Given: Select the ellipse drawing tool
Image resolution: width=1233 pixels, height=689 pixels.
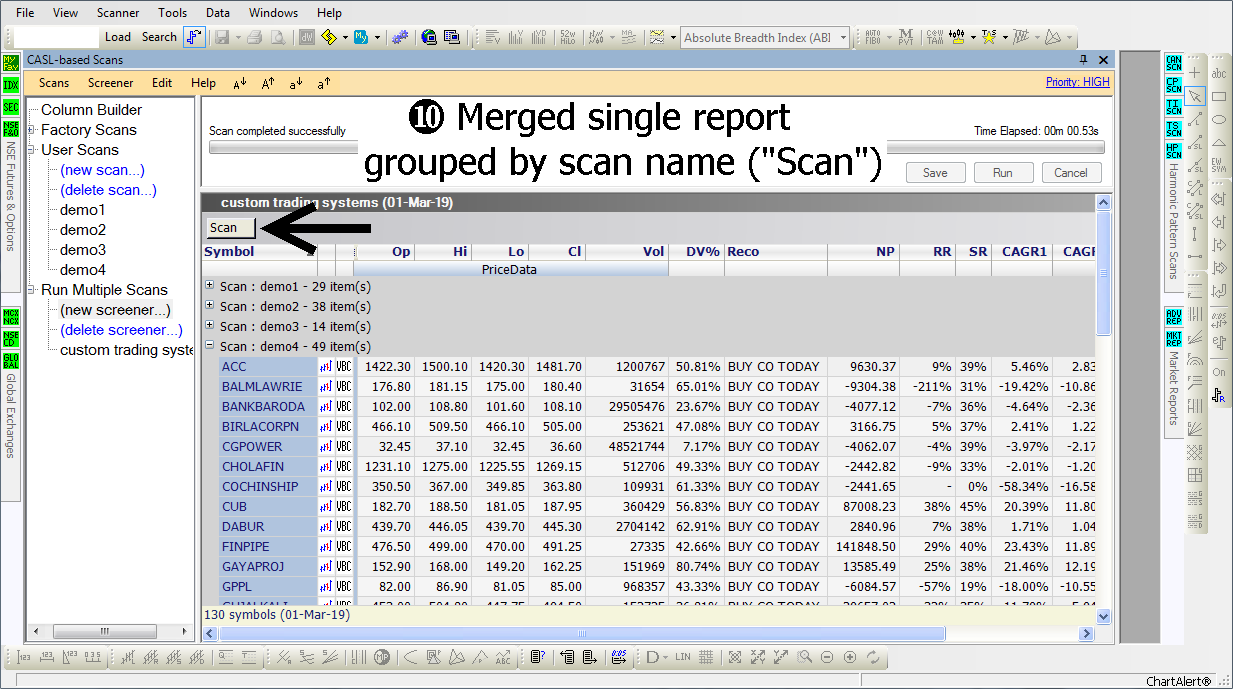Looking at the screenshot, I should [1219, 119].
